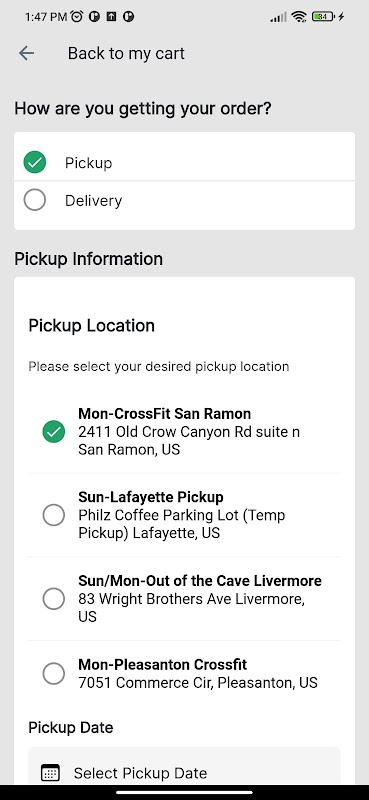
Task: Tap the battery indicator icon
Action: click(323, 17)
